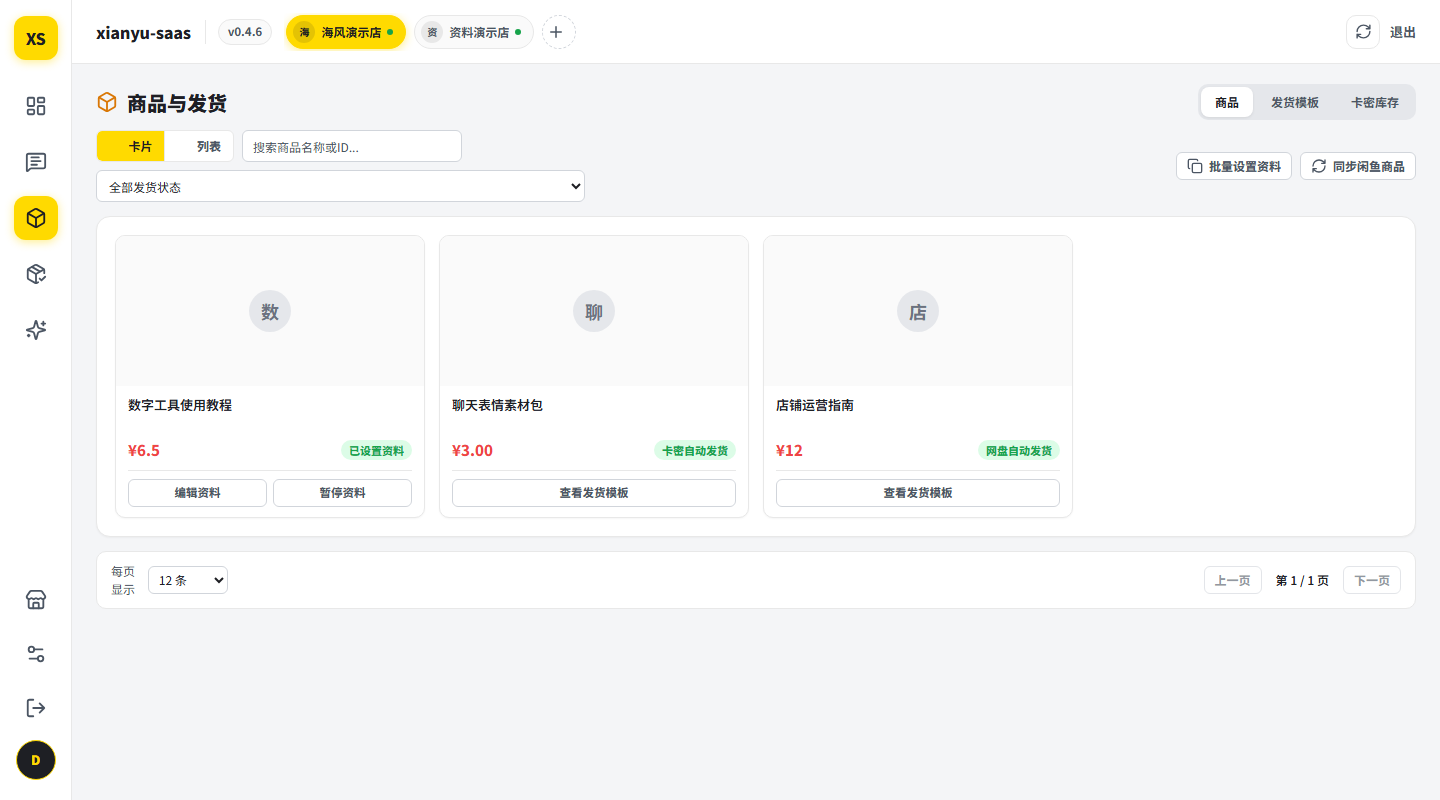Click the 同步闲鱼商品 button
This screenshot has height=800, width=1440.
pos(1358,166)
